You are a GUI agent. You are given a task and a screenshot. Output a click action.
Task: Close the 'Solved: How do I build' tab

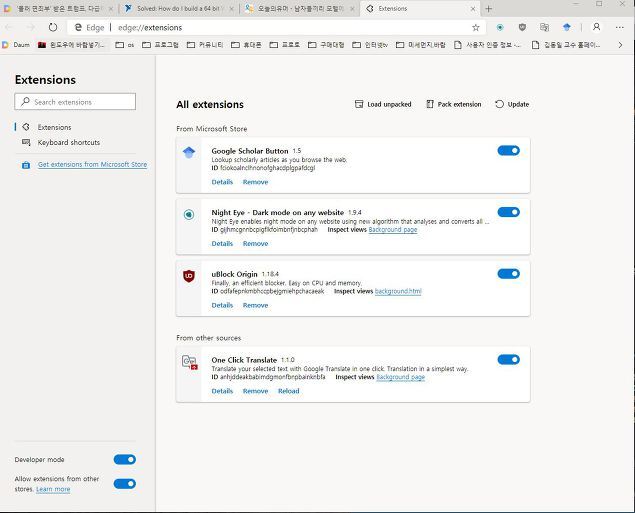pyautogui.click(x=232, y=9)
